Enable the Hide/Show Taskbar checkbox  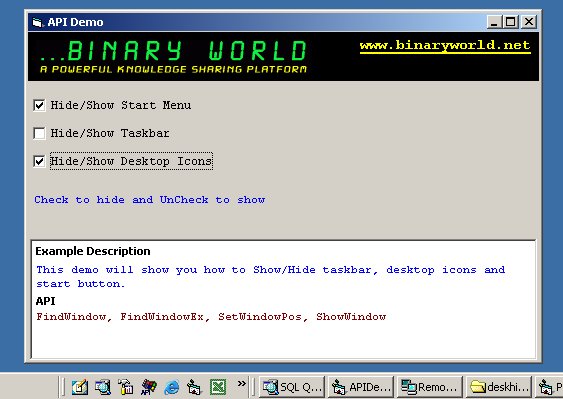coord(39,133)
